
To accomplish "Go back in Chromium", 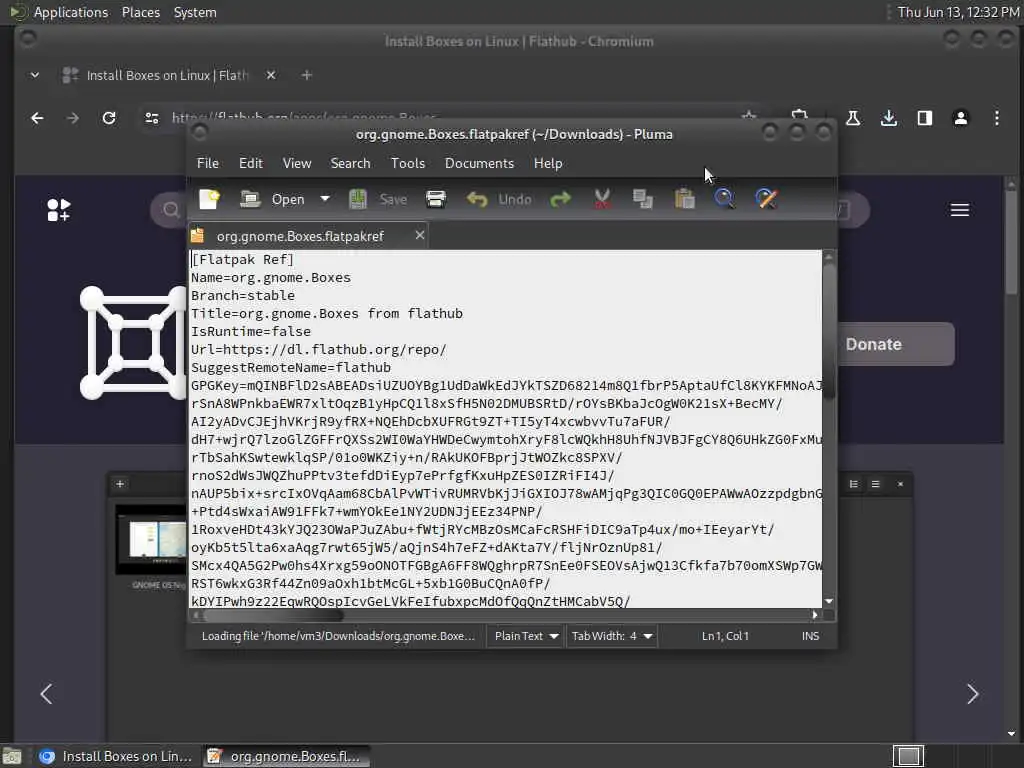I will coord(37,118).
